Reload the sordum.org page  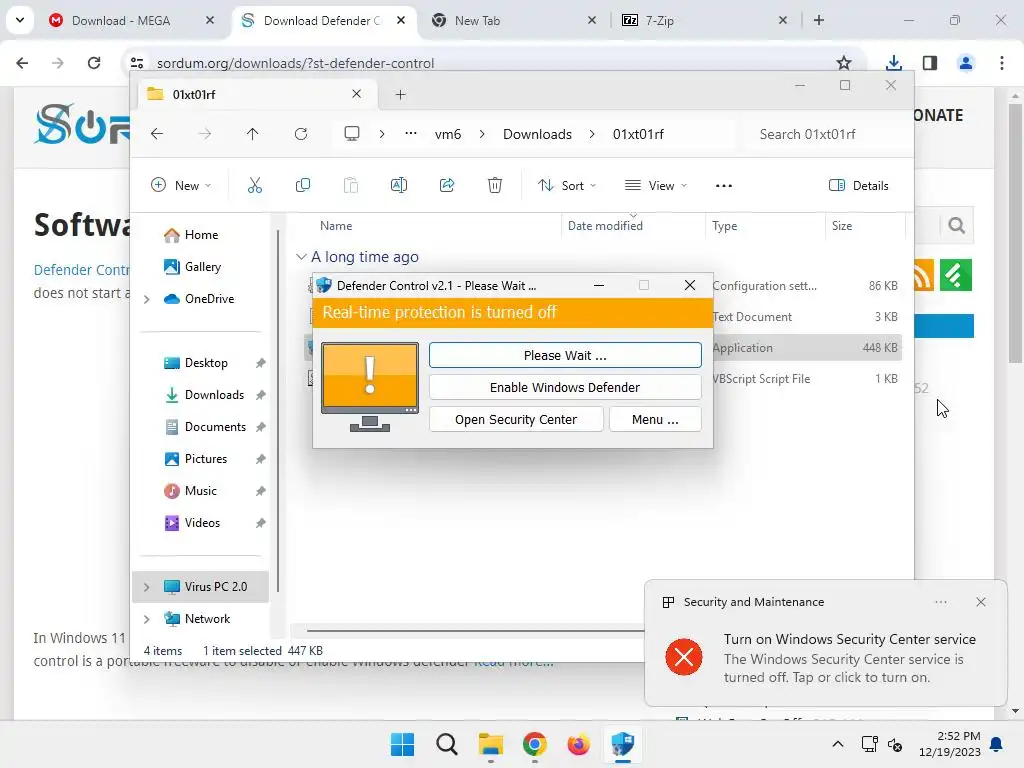(94, 63)
